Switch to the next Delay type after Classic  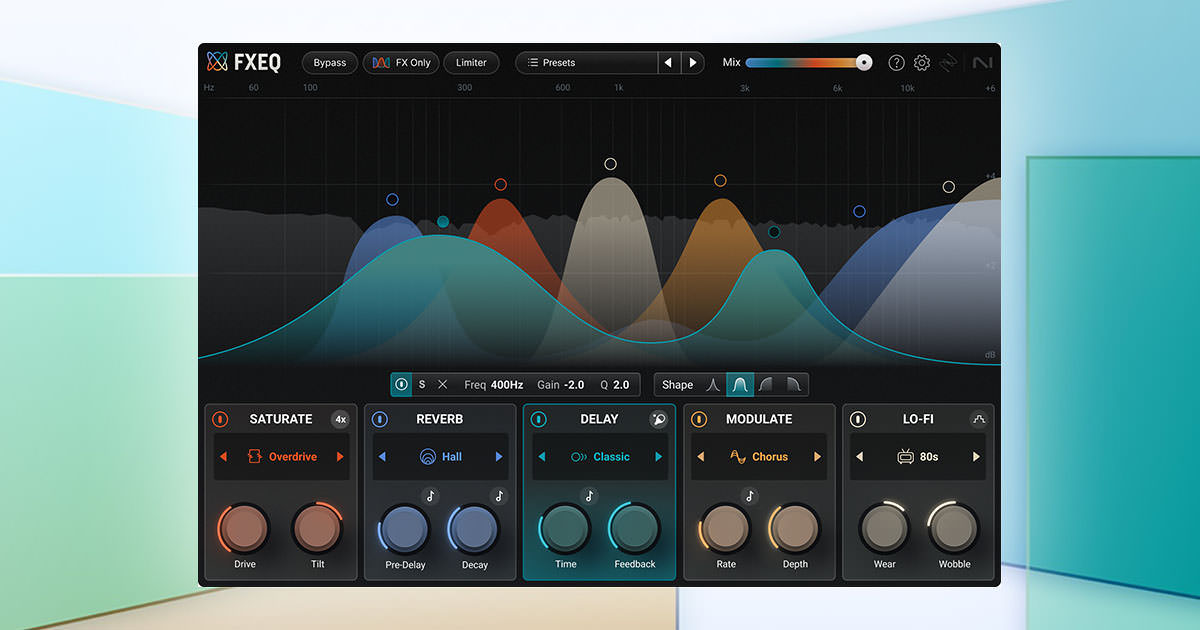pyautogui.click(x=658, y=457)
